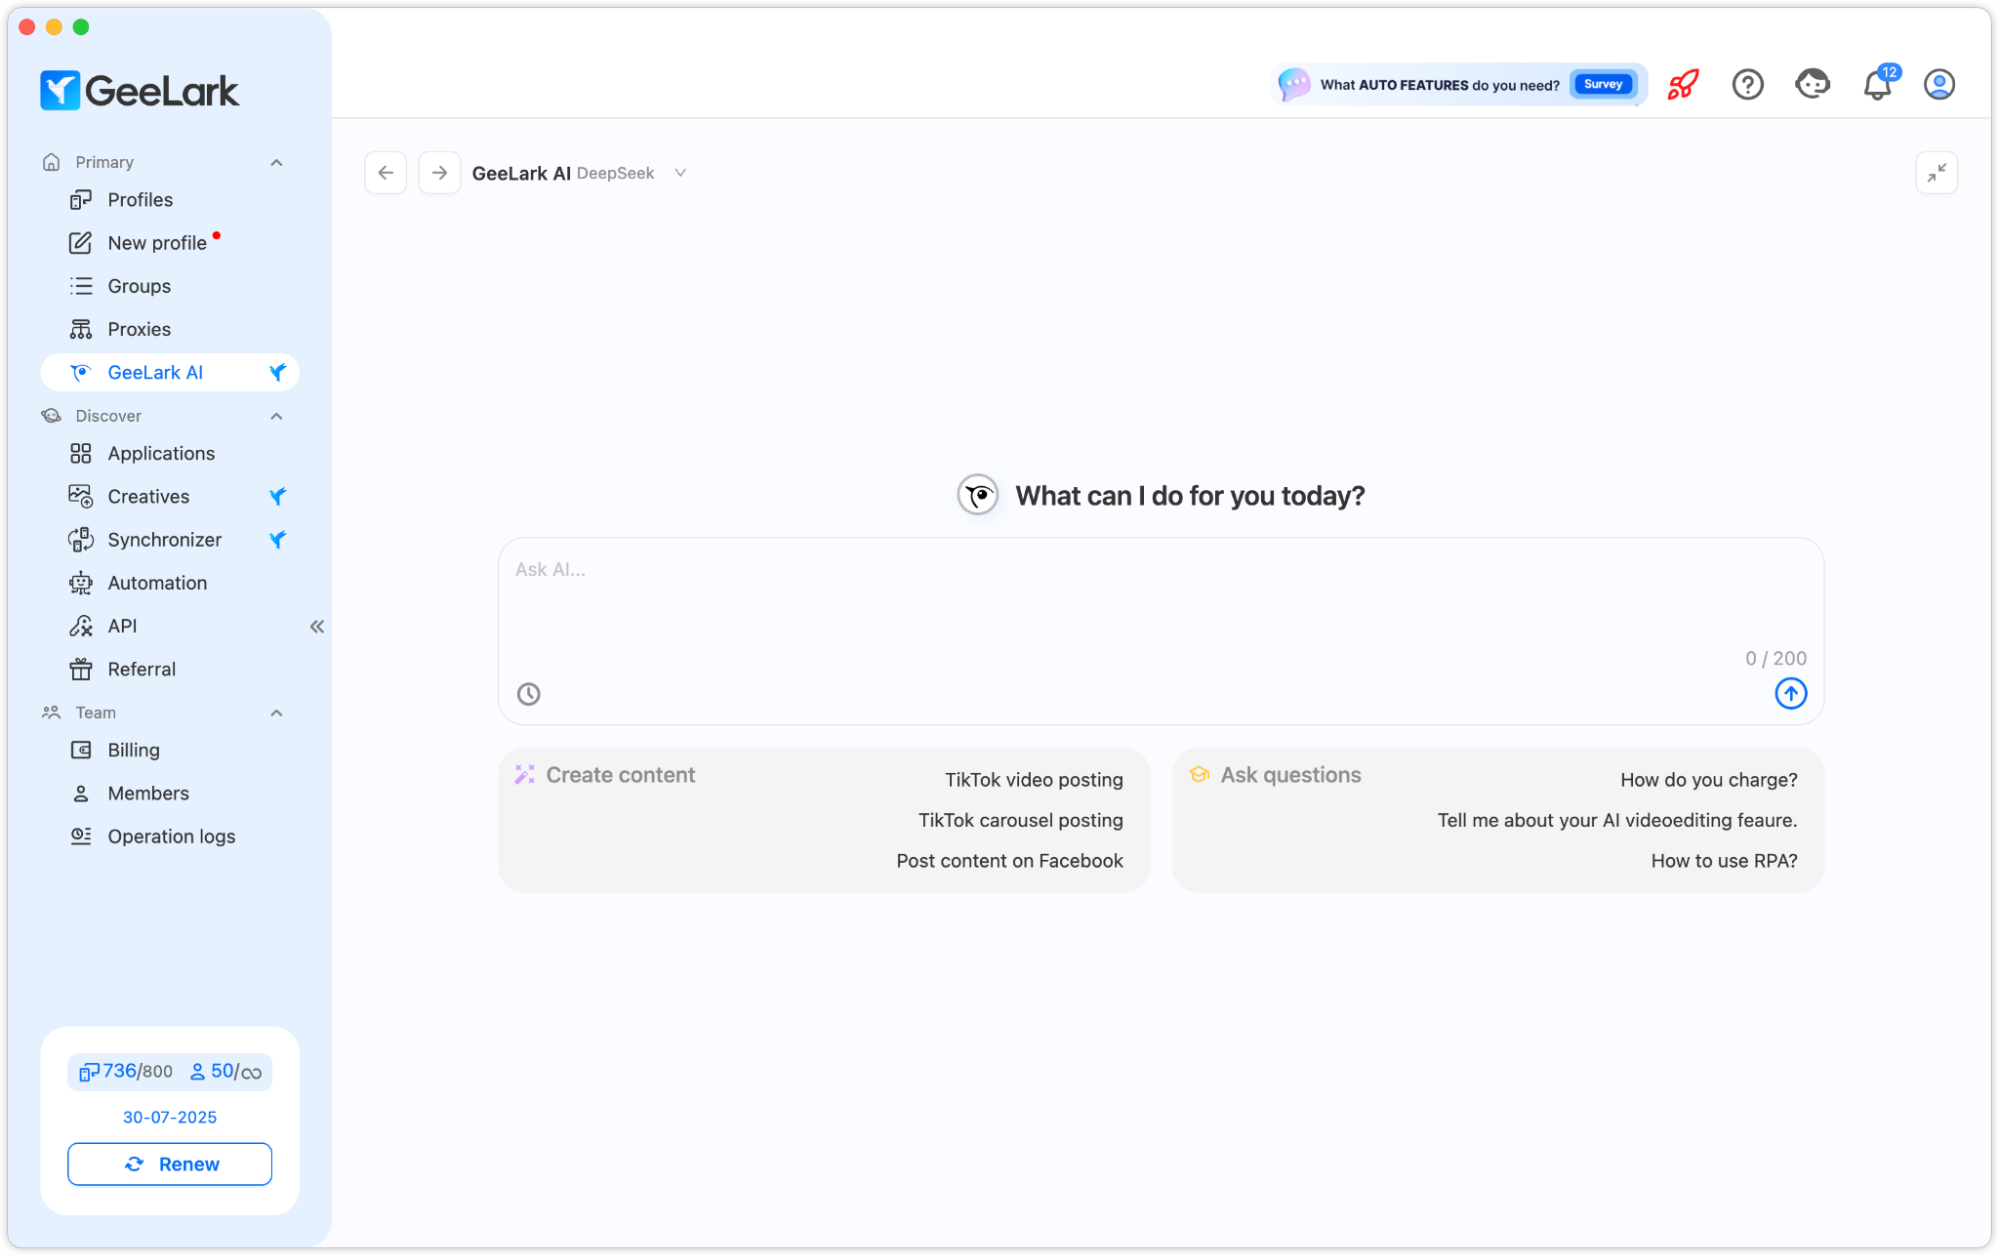Screen dimensions: 1999x1257
Task: Click the Ask questions heading
Action: (x=1290, y=775)
